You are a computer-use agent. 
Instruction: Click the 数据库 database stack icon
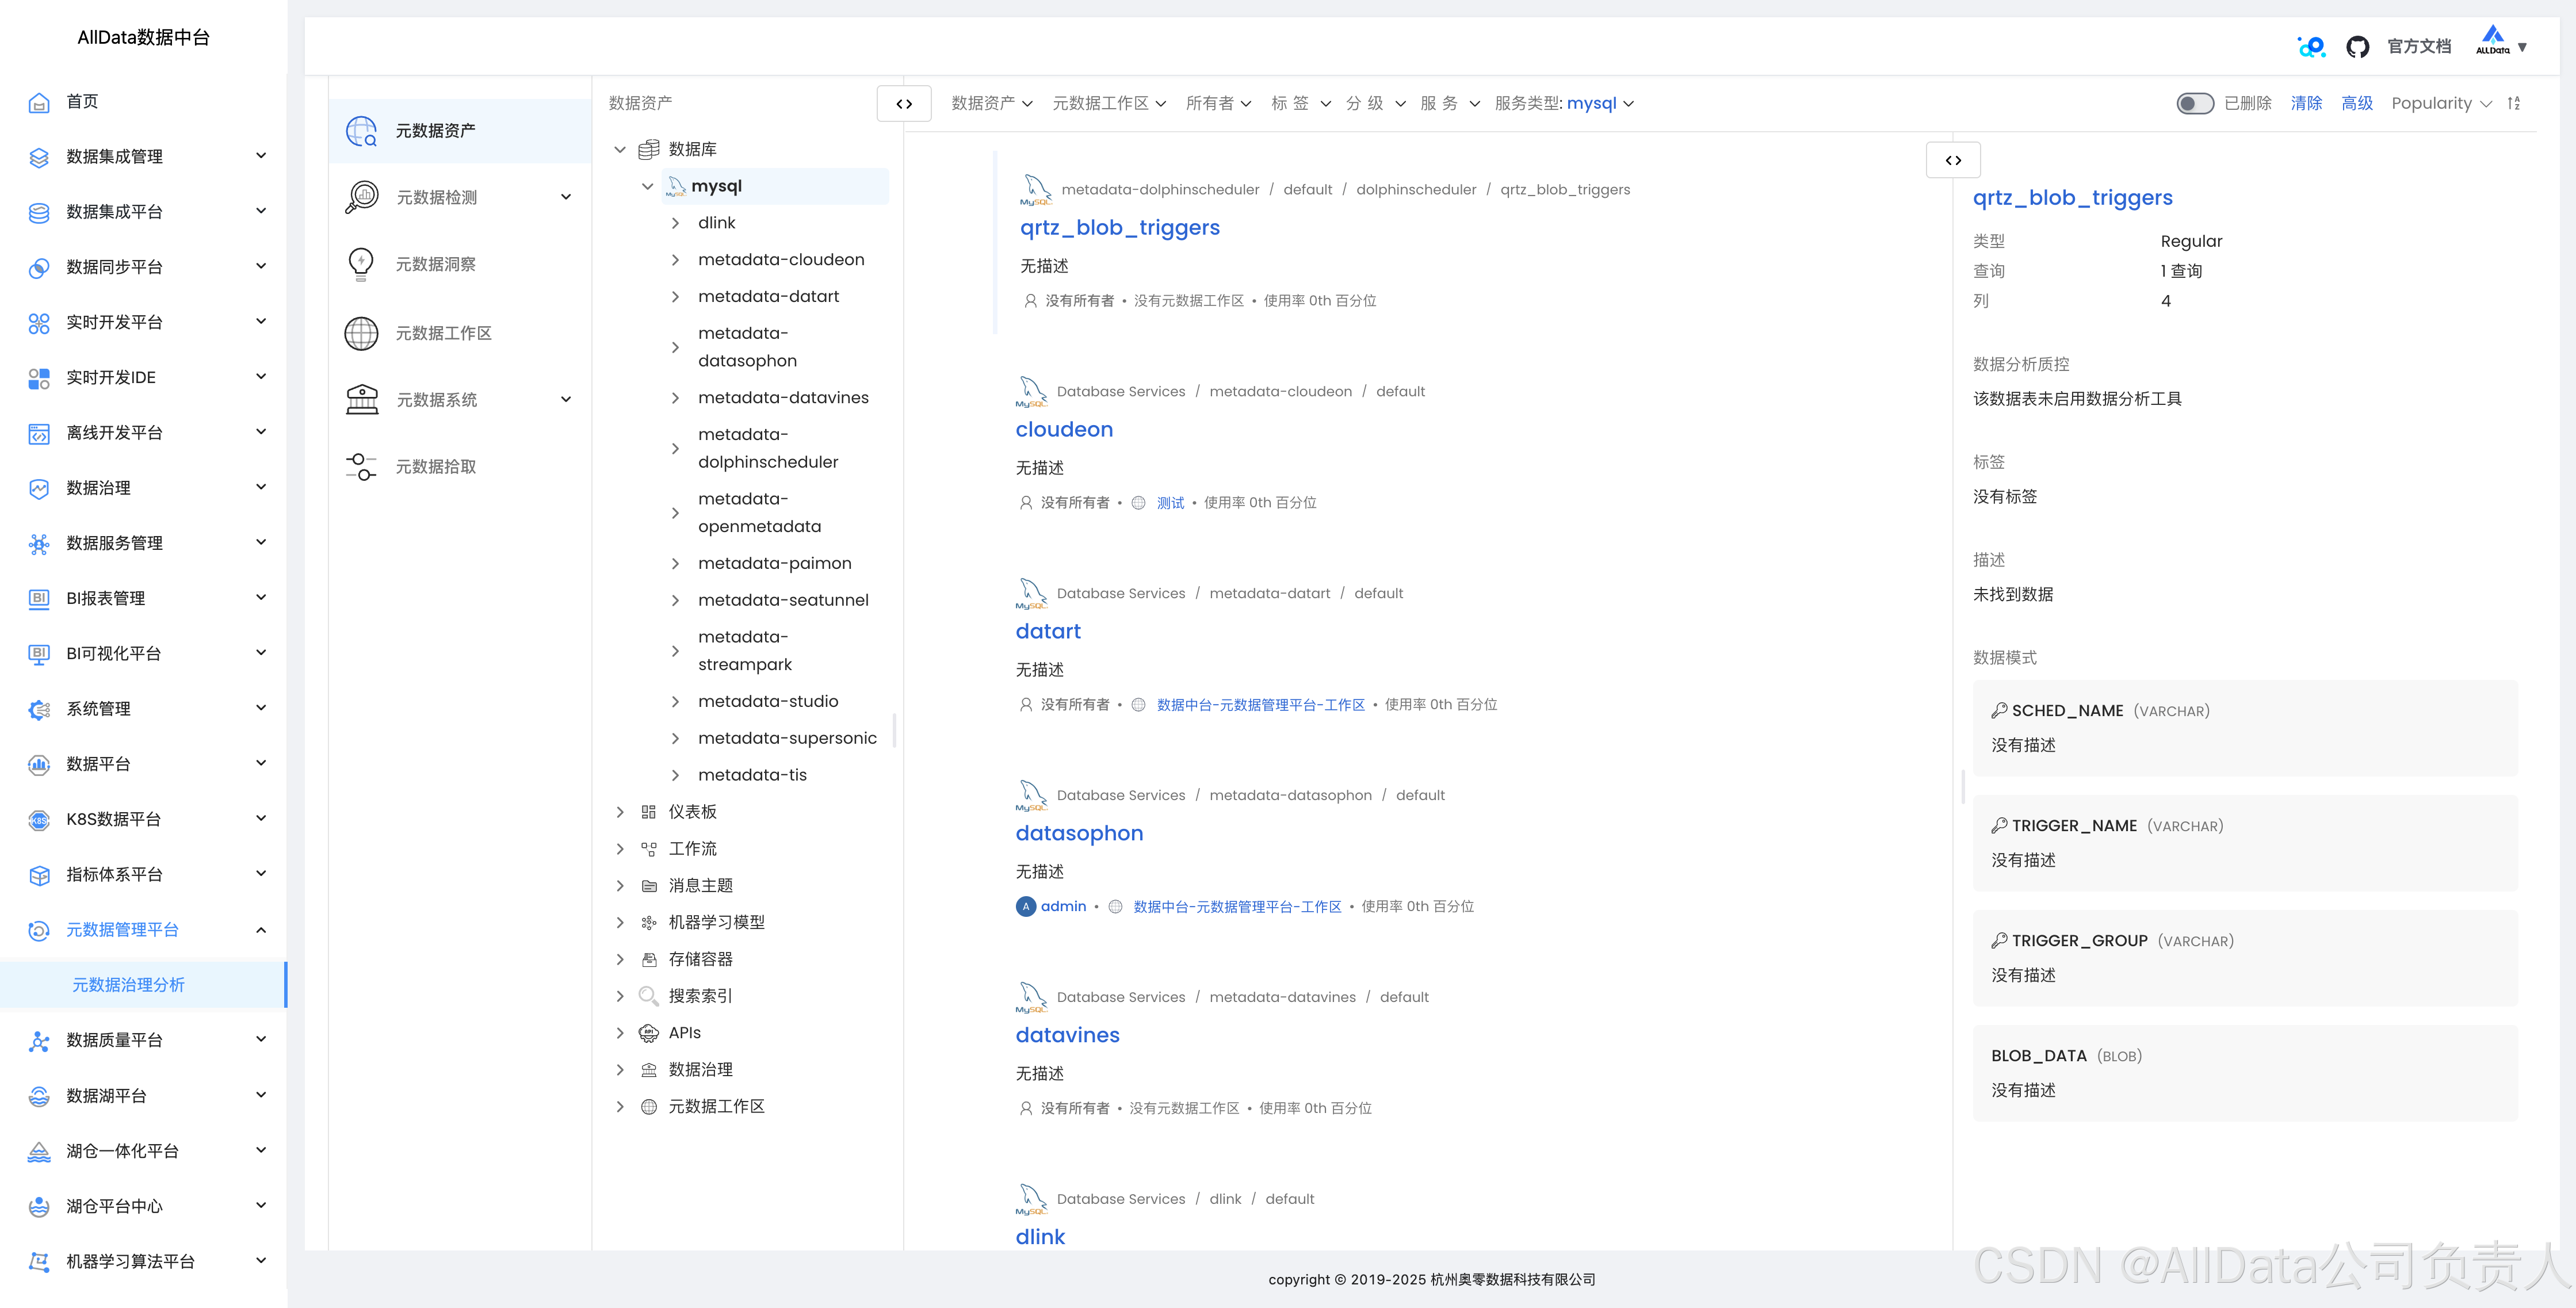[x=649, y=149]
